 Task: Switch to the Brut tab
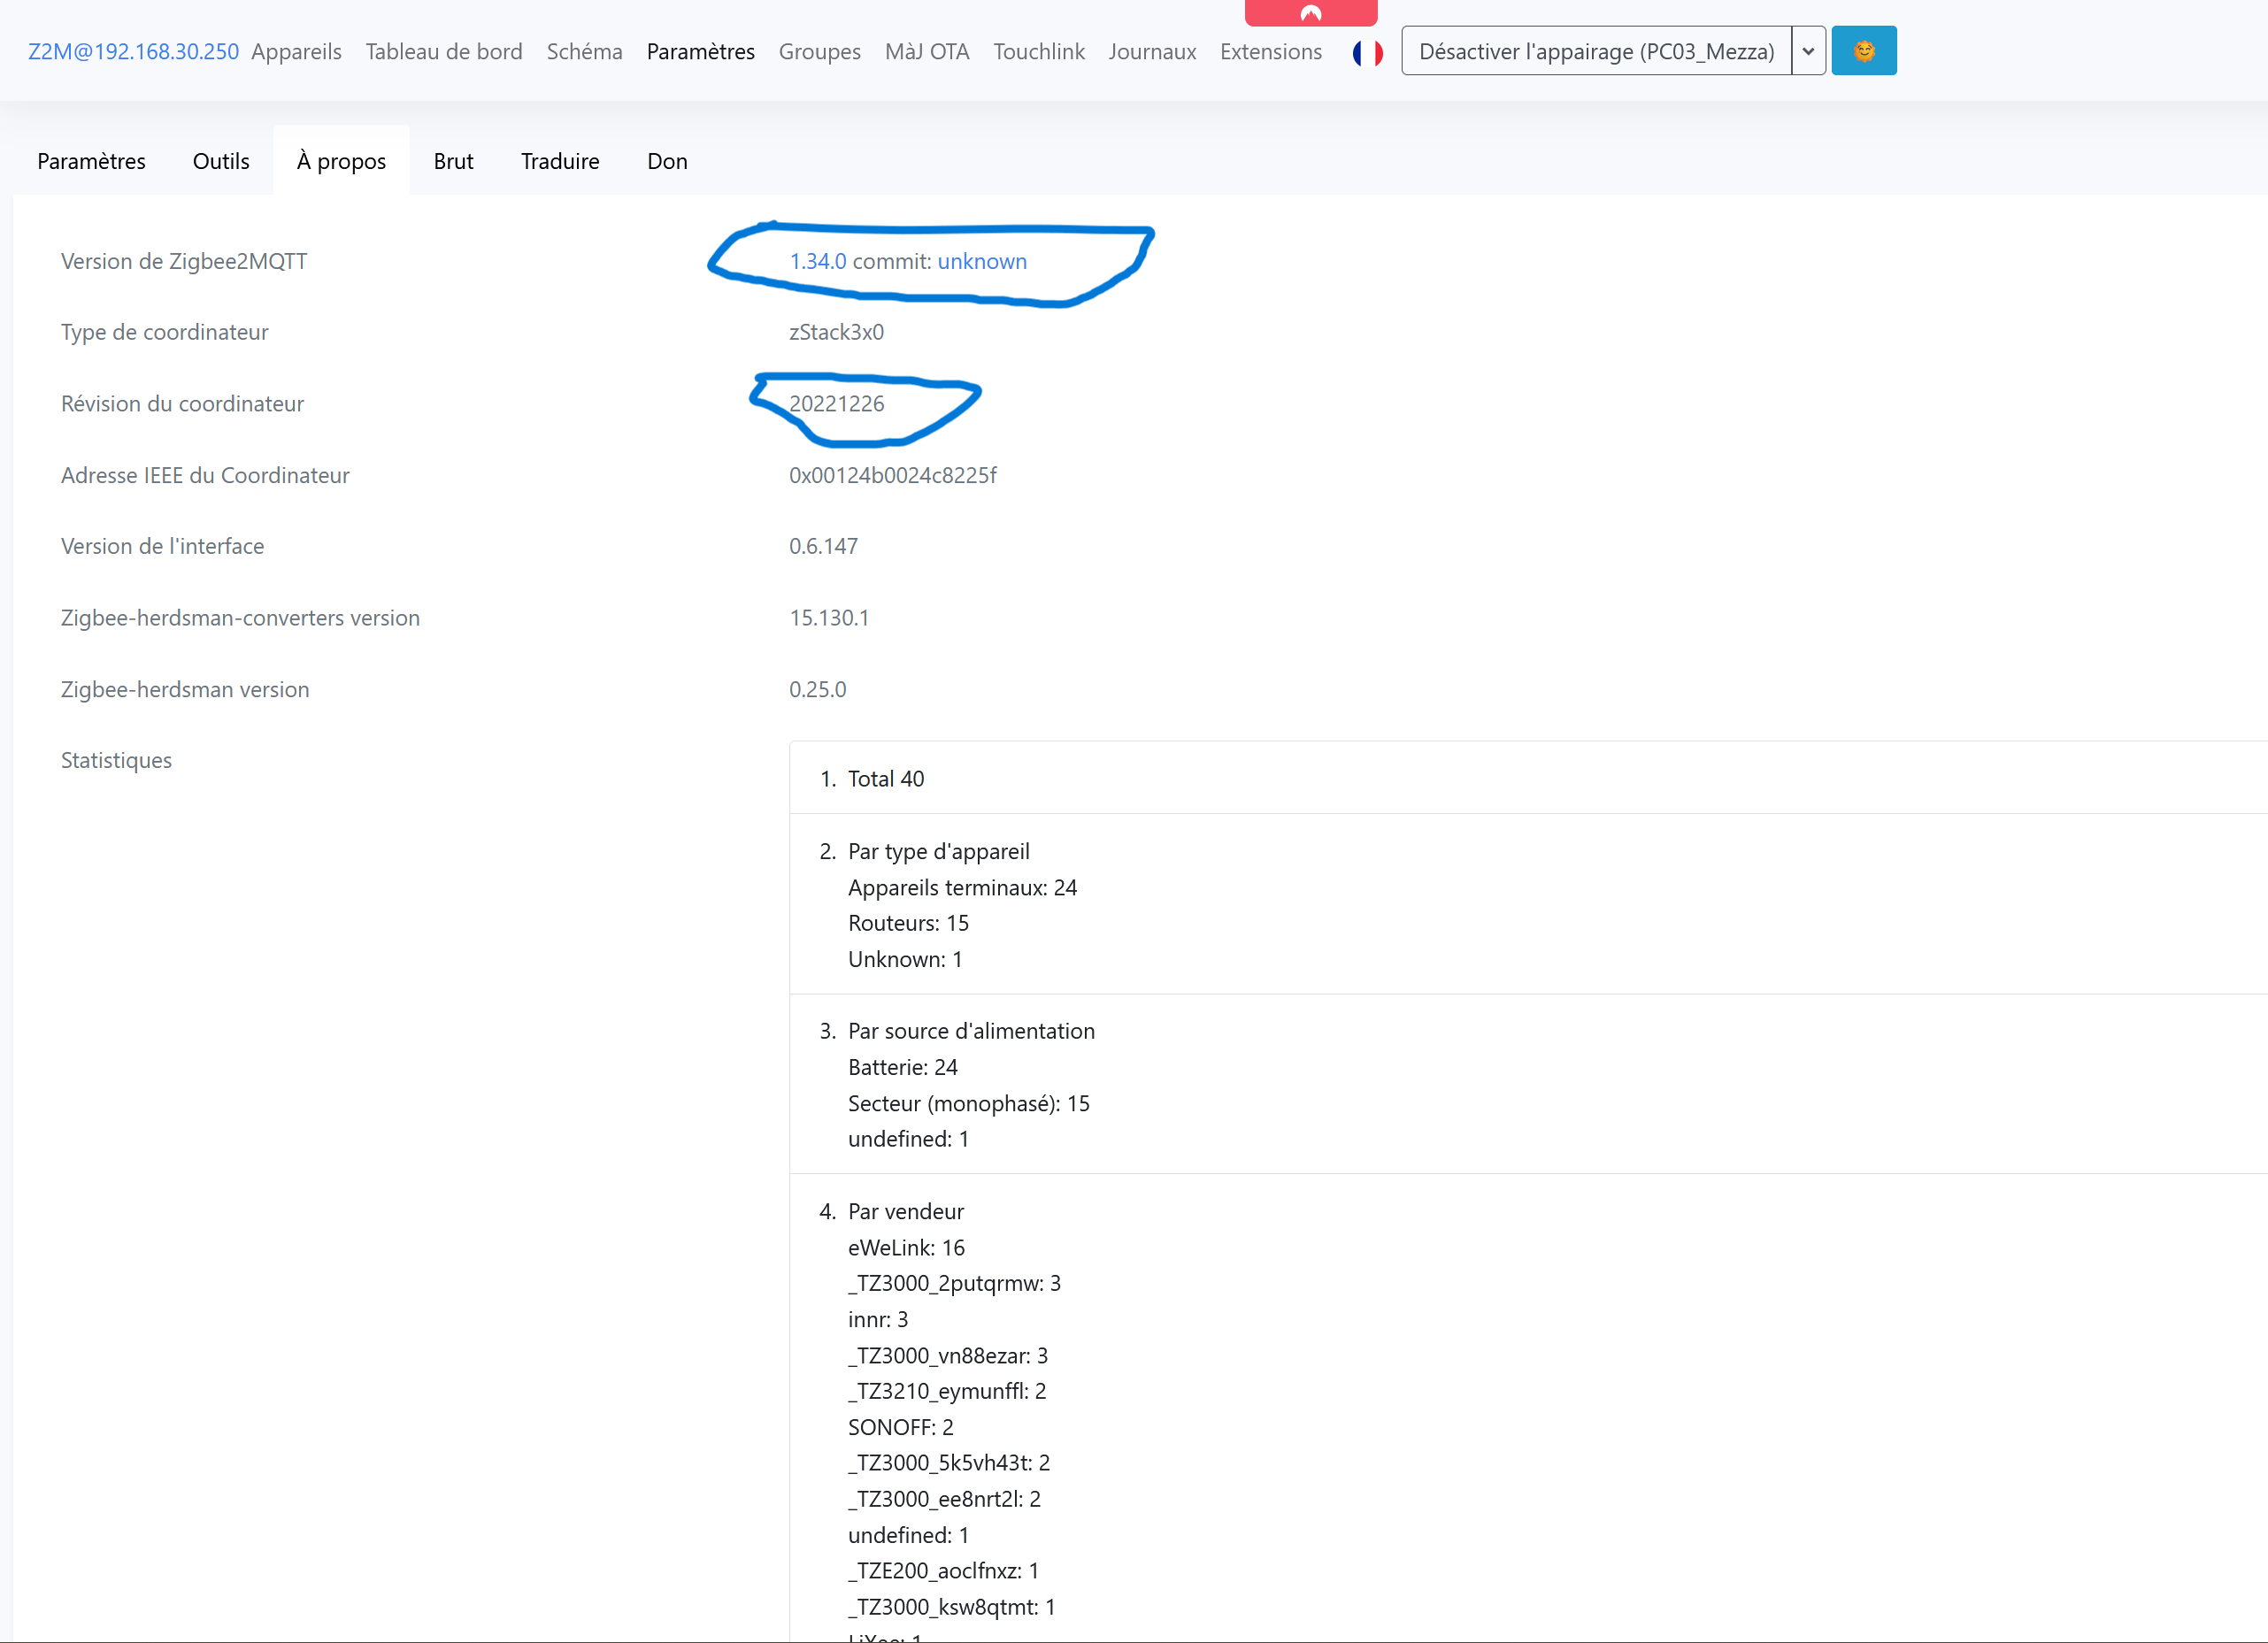pos(453,161)
